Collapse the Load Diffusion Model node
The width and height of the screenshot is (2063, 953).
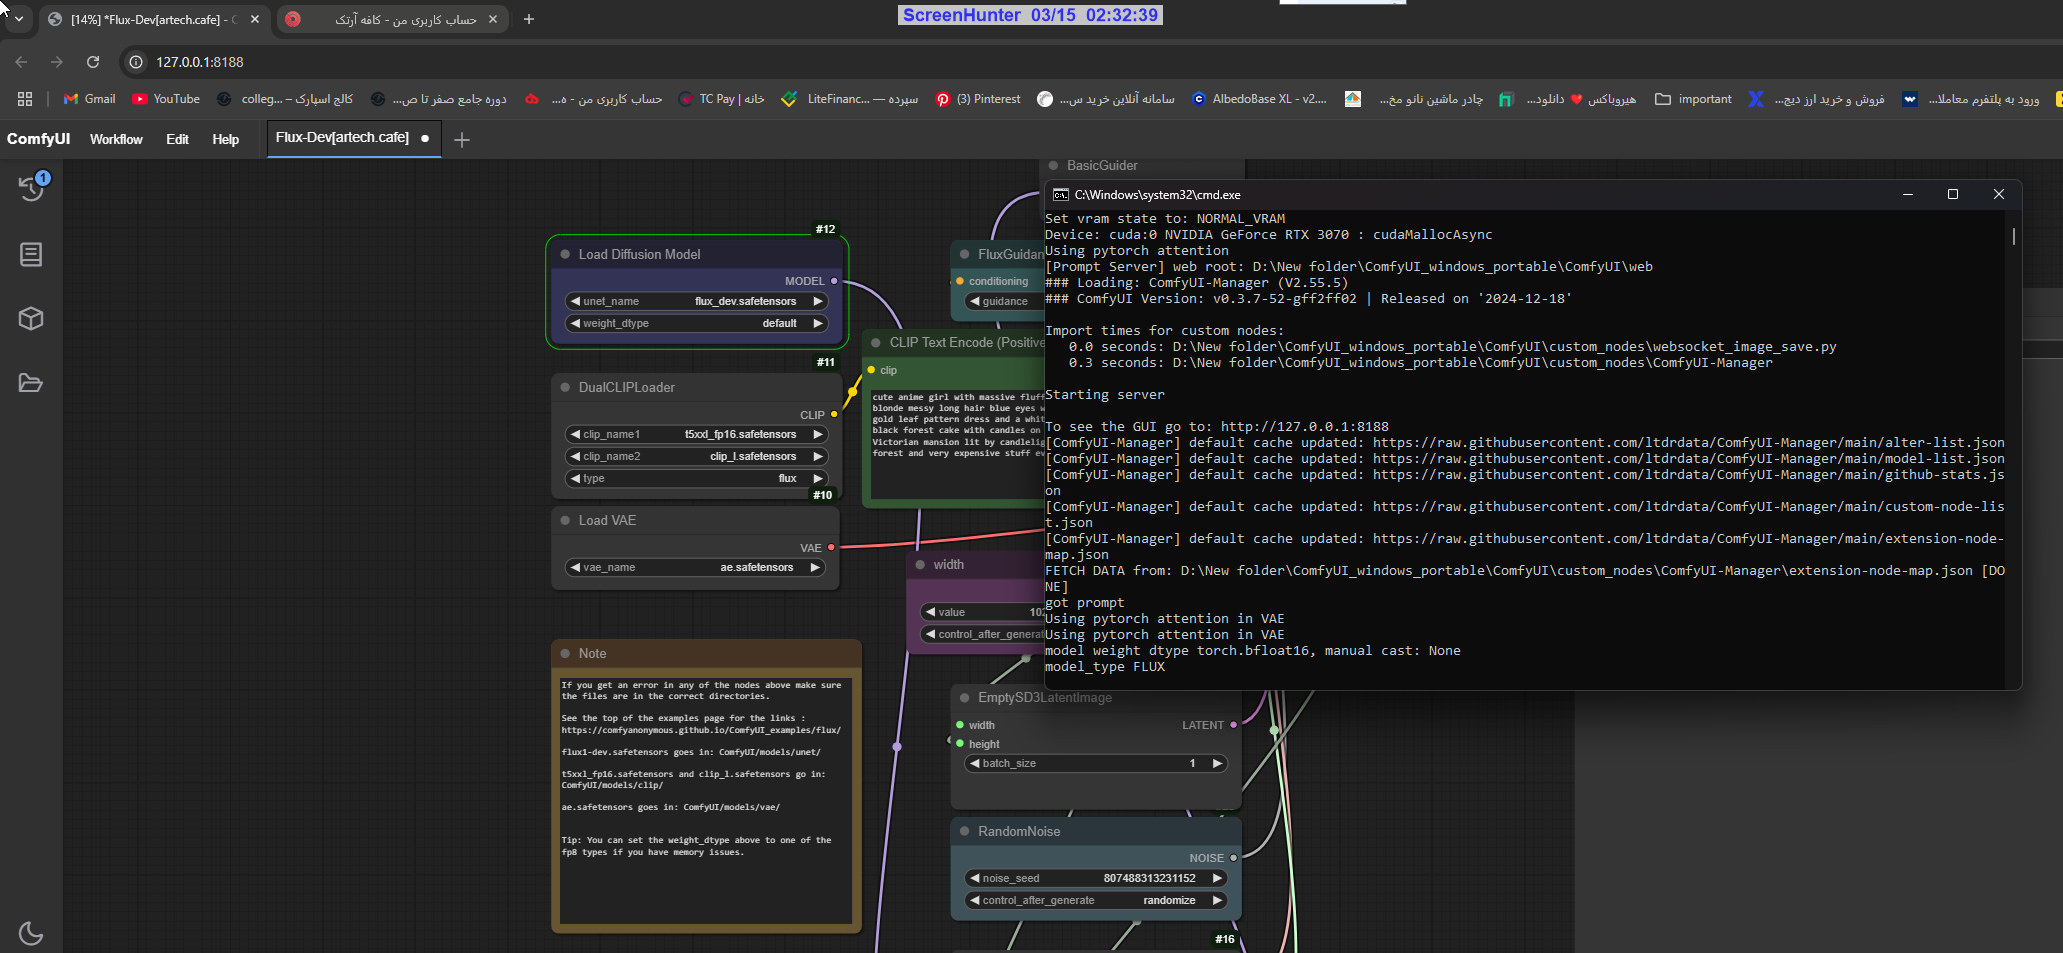[x=565, y=254]
